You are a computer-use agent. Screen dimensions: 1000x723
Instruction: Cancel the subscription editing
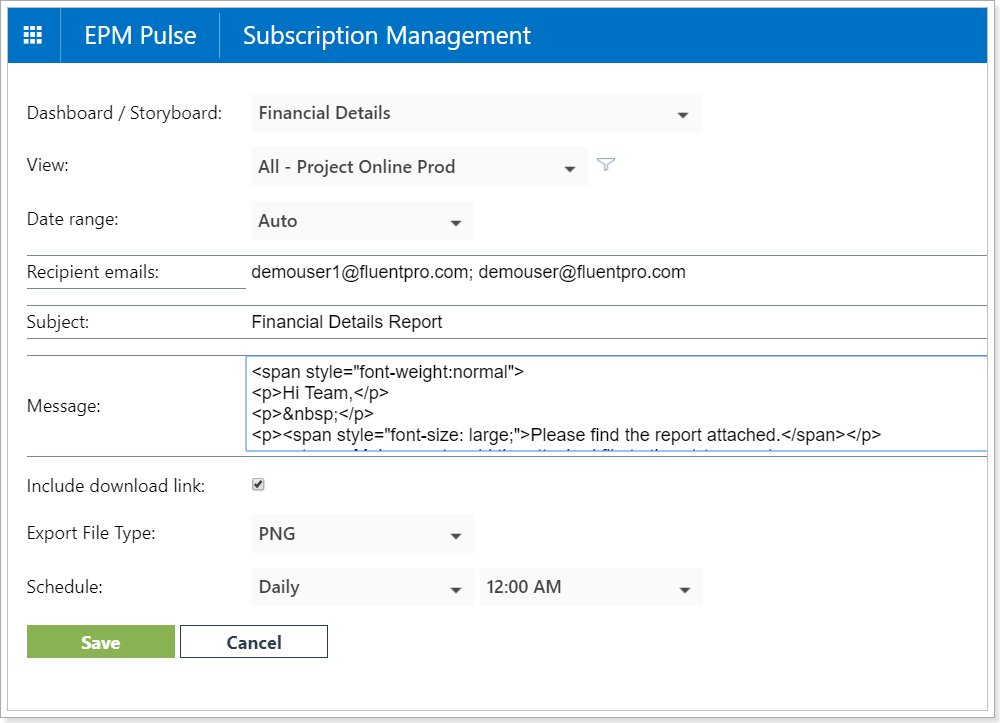(x=254, y=641)
